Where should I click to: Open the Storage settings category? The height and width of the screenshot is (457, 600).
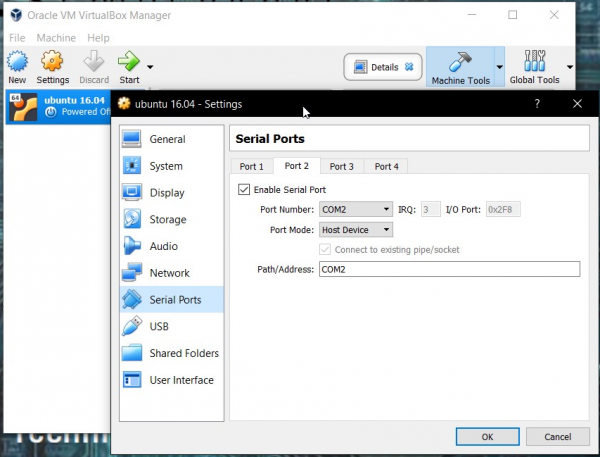point(167,219)
